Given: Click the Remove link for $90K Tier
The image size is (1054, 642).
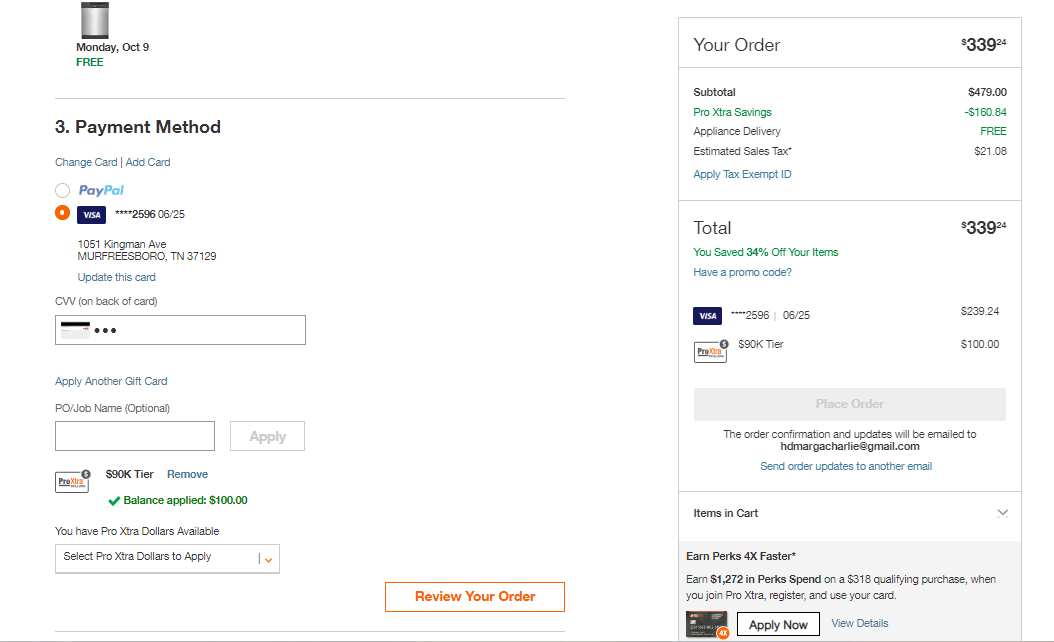Looking at the screenshot, I should 188,475.
